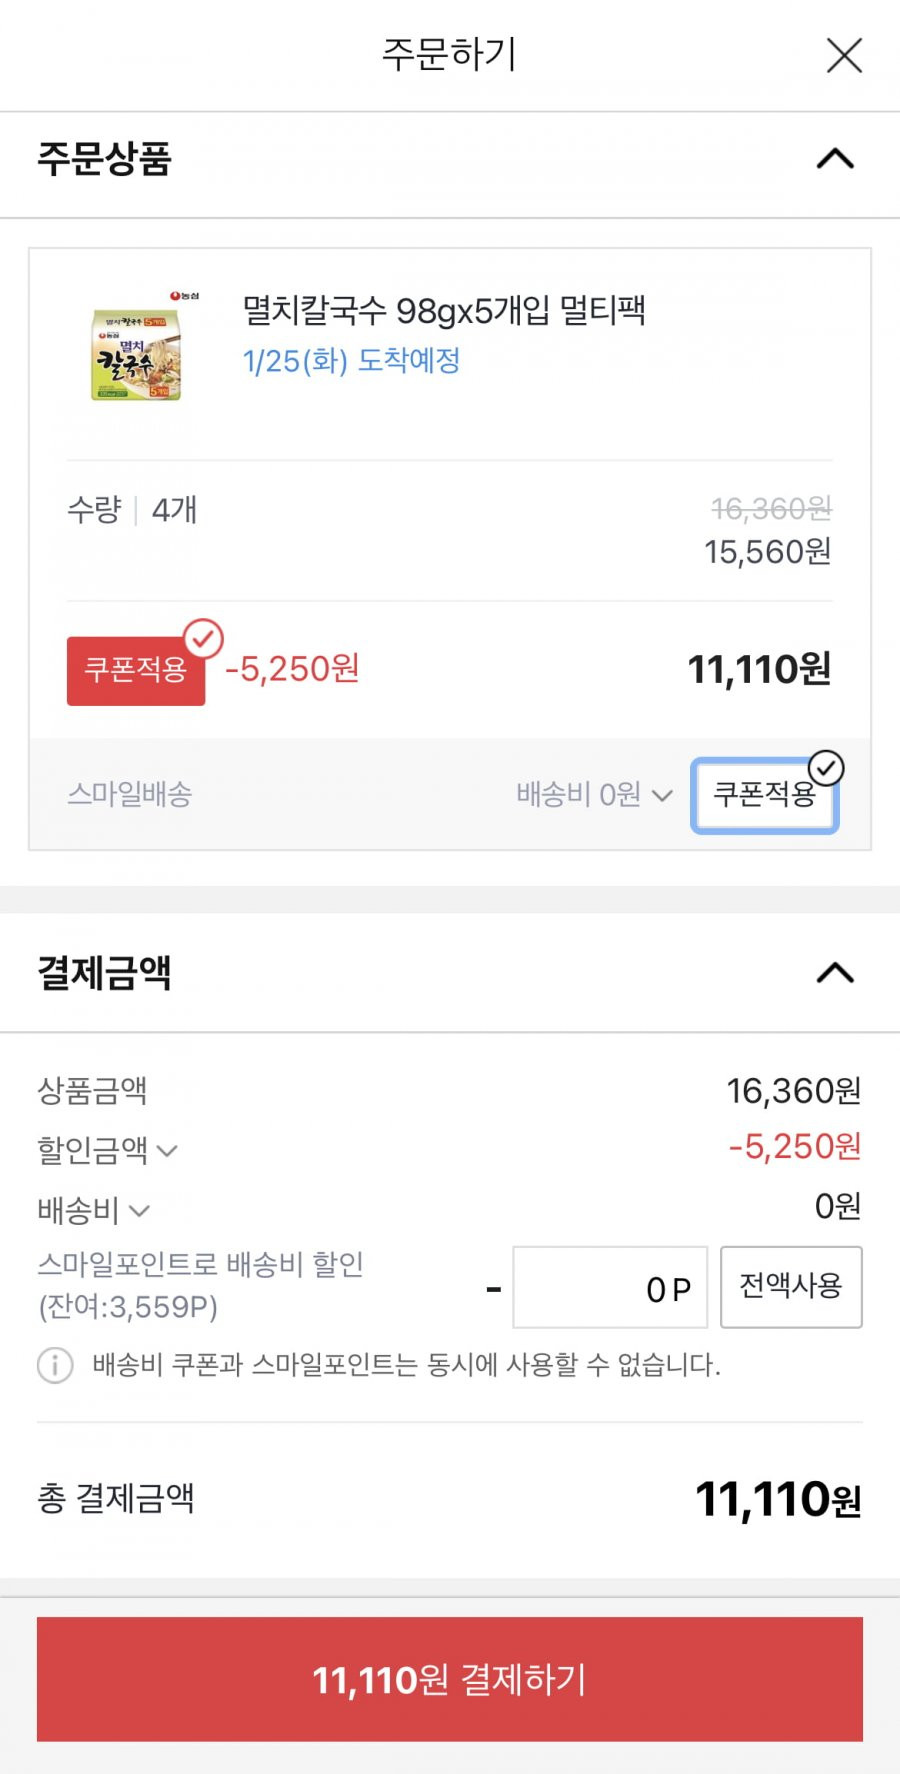Click the 수량 4개 quantity text
Screen dimensions: 900x1774
click(x=132, y=510)
